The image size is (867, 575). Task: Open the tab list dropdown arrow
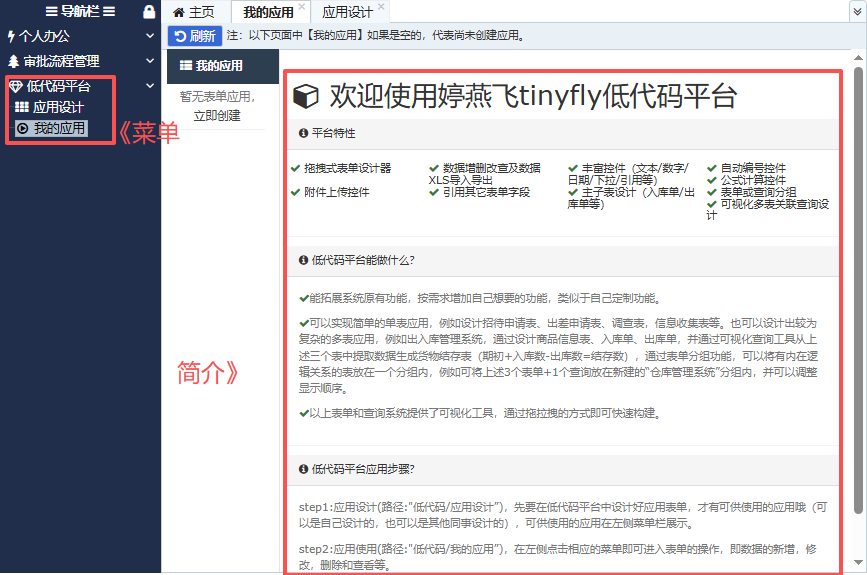[858, 12]
